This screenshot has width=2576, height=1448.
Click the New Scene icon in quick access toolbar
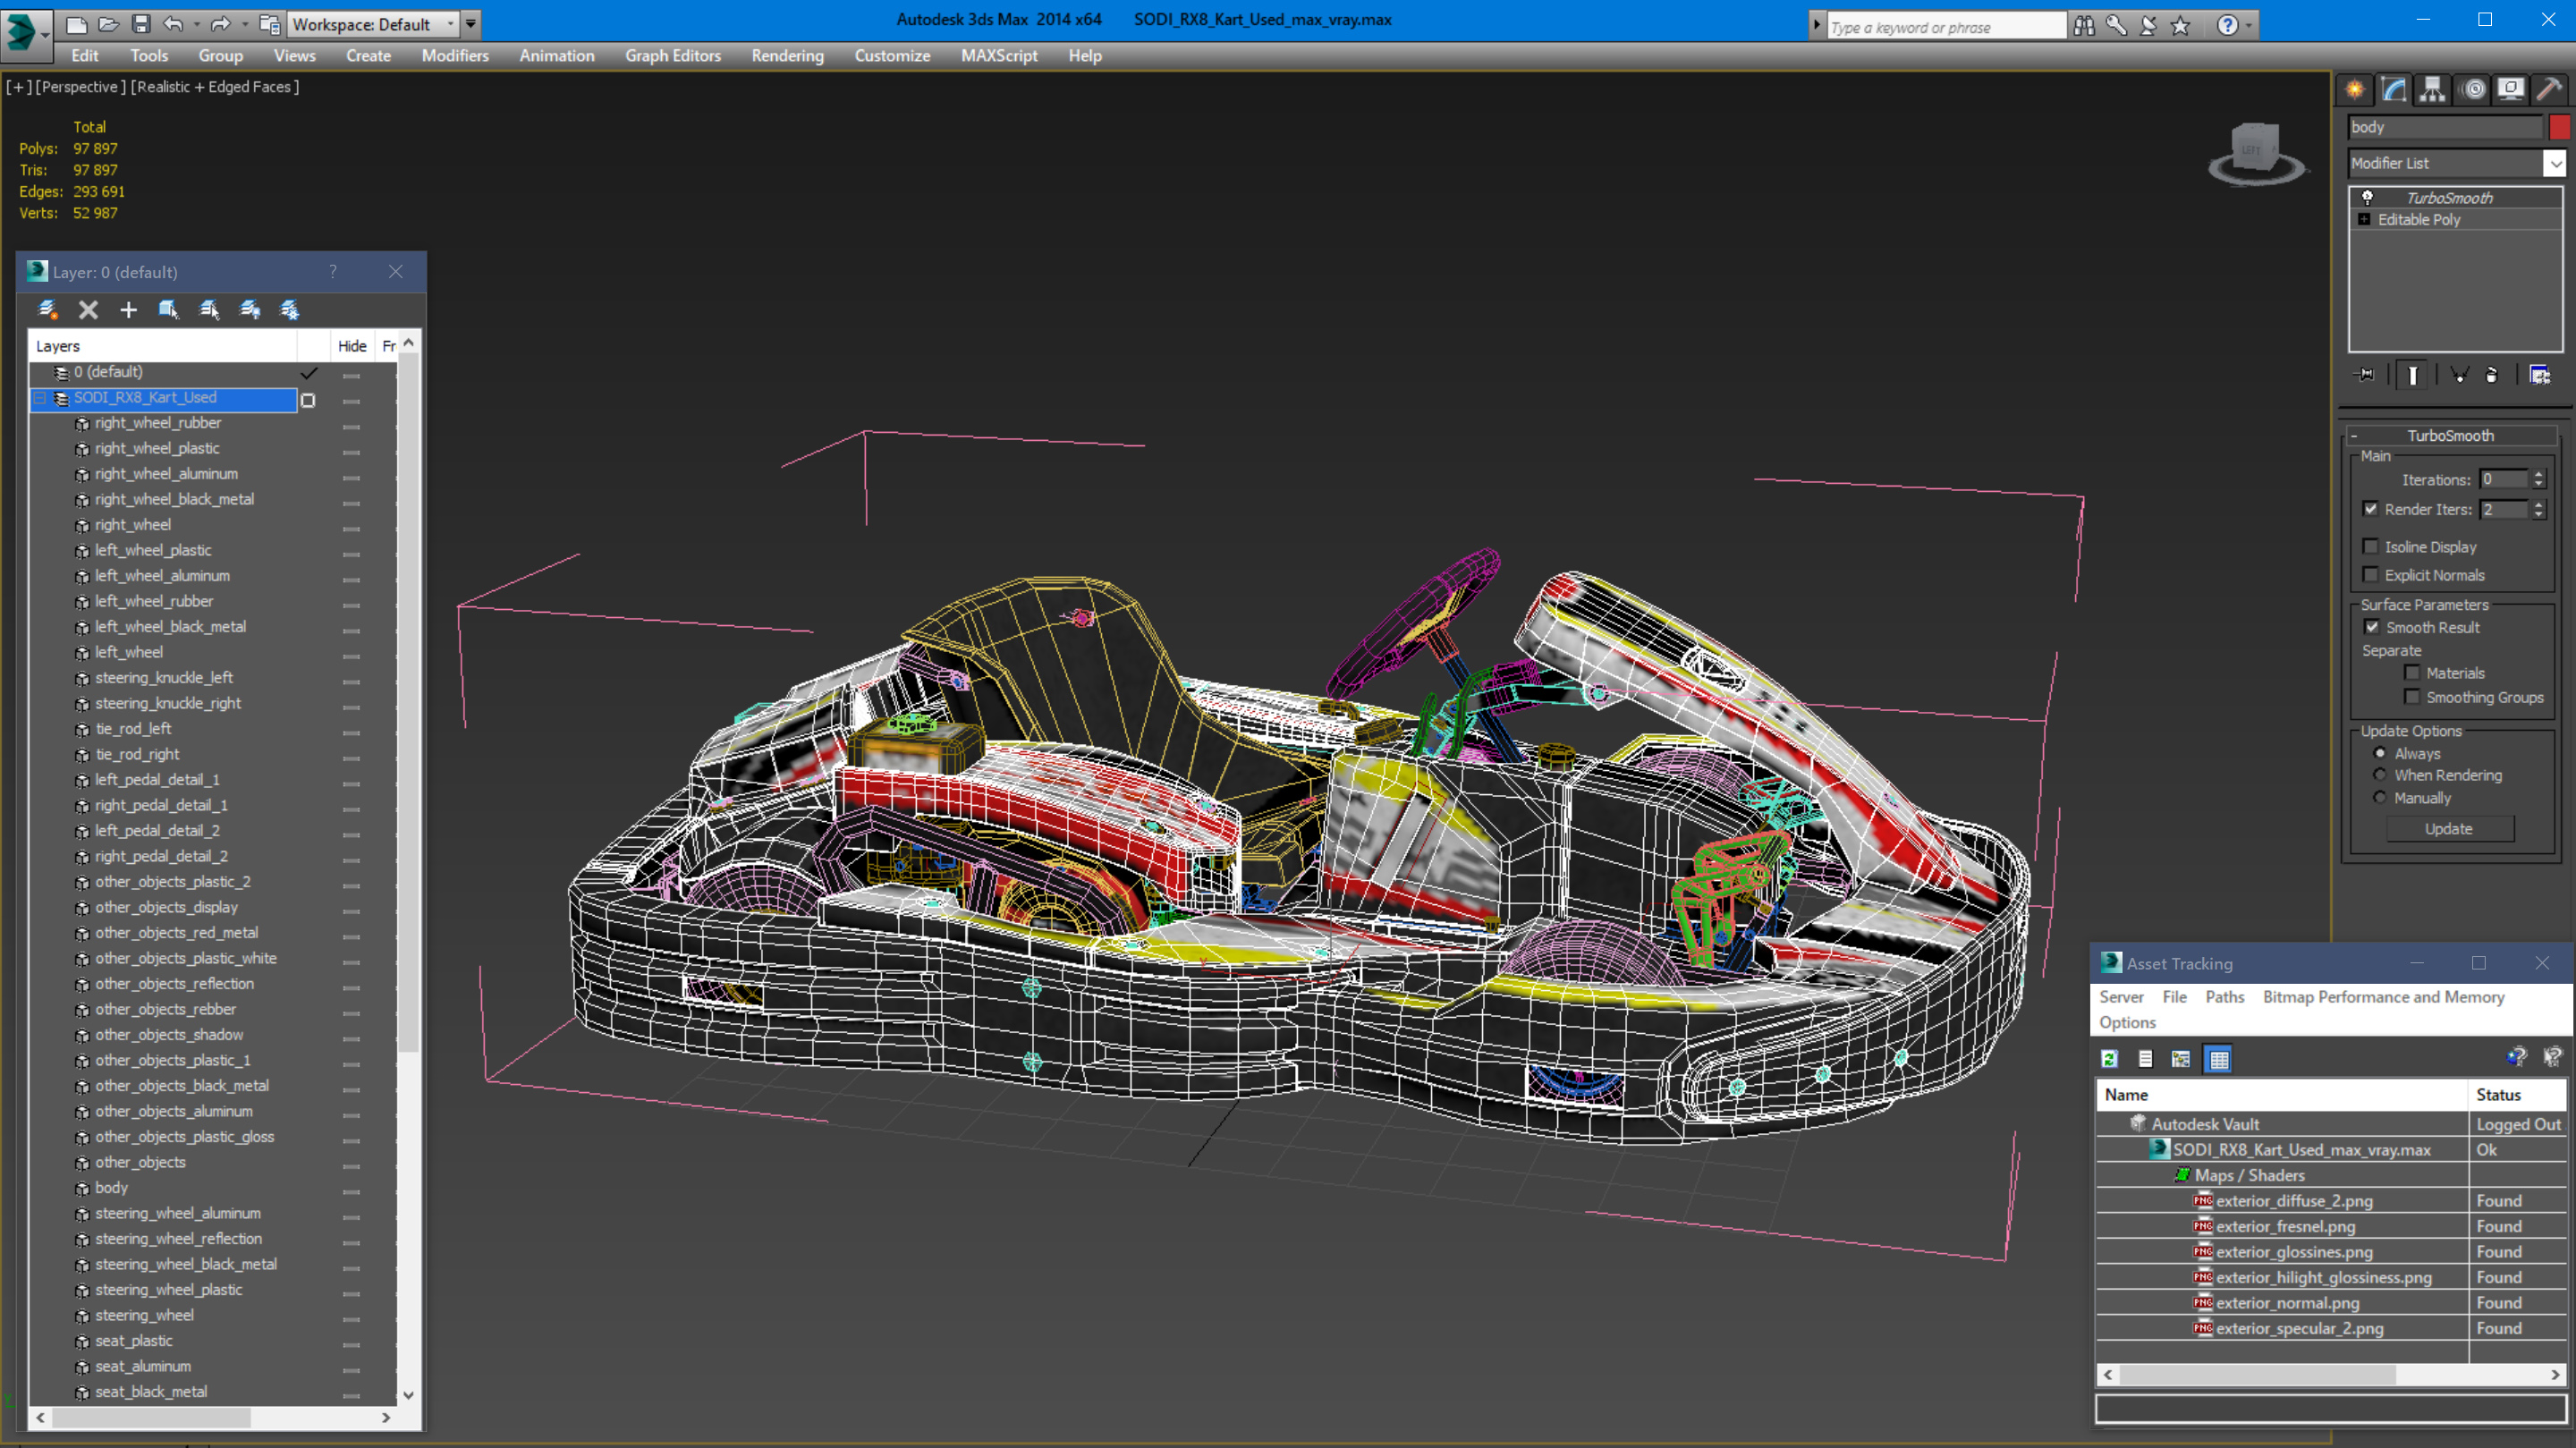77,24
